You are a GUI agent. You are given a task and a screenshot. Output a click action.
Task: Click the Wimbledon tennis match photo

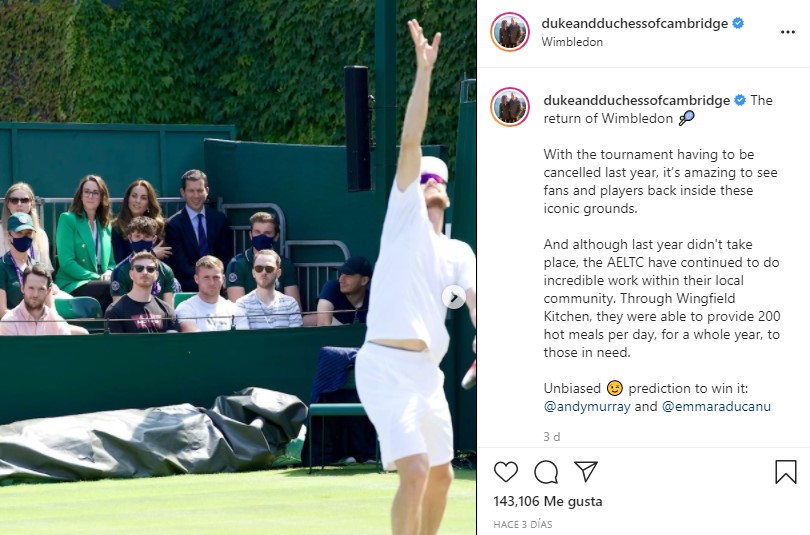coord(238,268)
